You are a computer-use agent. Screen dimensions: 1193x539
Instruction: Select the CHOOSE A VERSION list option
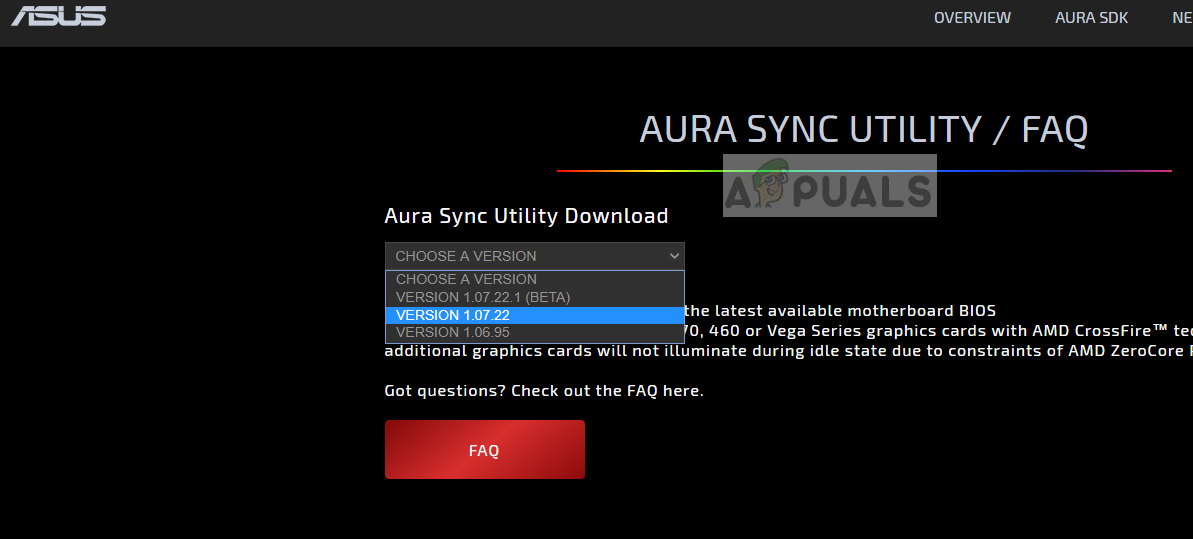(x=535, y=279)
